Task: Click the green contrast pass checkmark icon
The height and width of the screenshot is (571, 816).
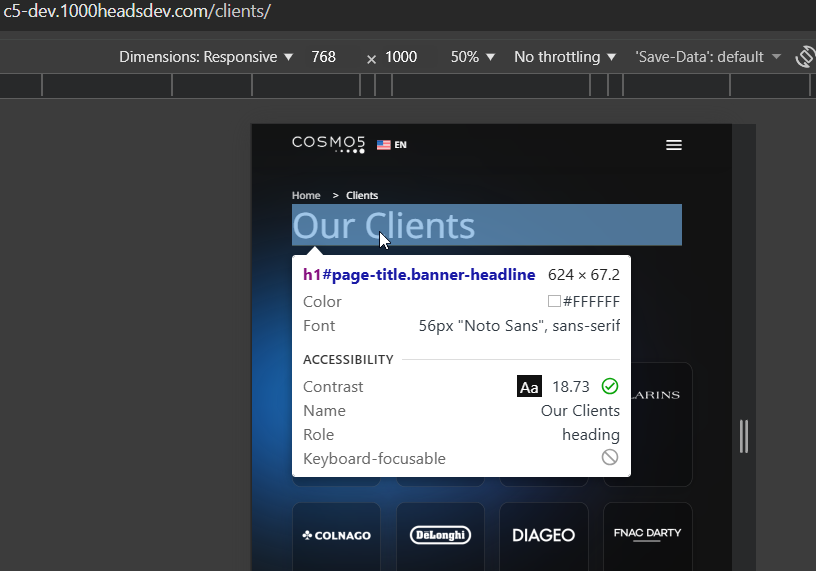Action: pyautogui.click(x=610, y=386)
